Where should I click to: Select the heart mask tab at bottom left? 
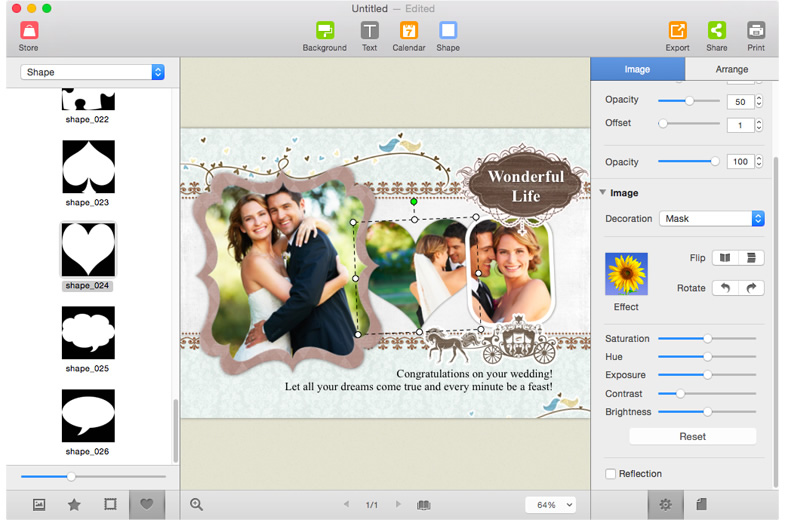click(147, 504)
